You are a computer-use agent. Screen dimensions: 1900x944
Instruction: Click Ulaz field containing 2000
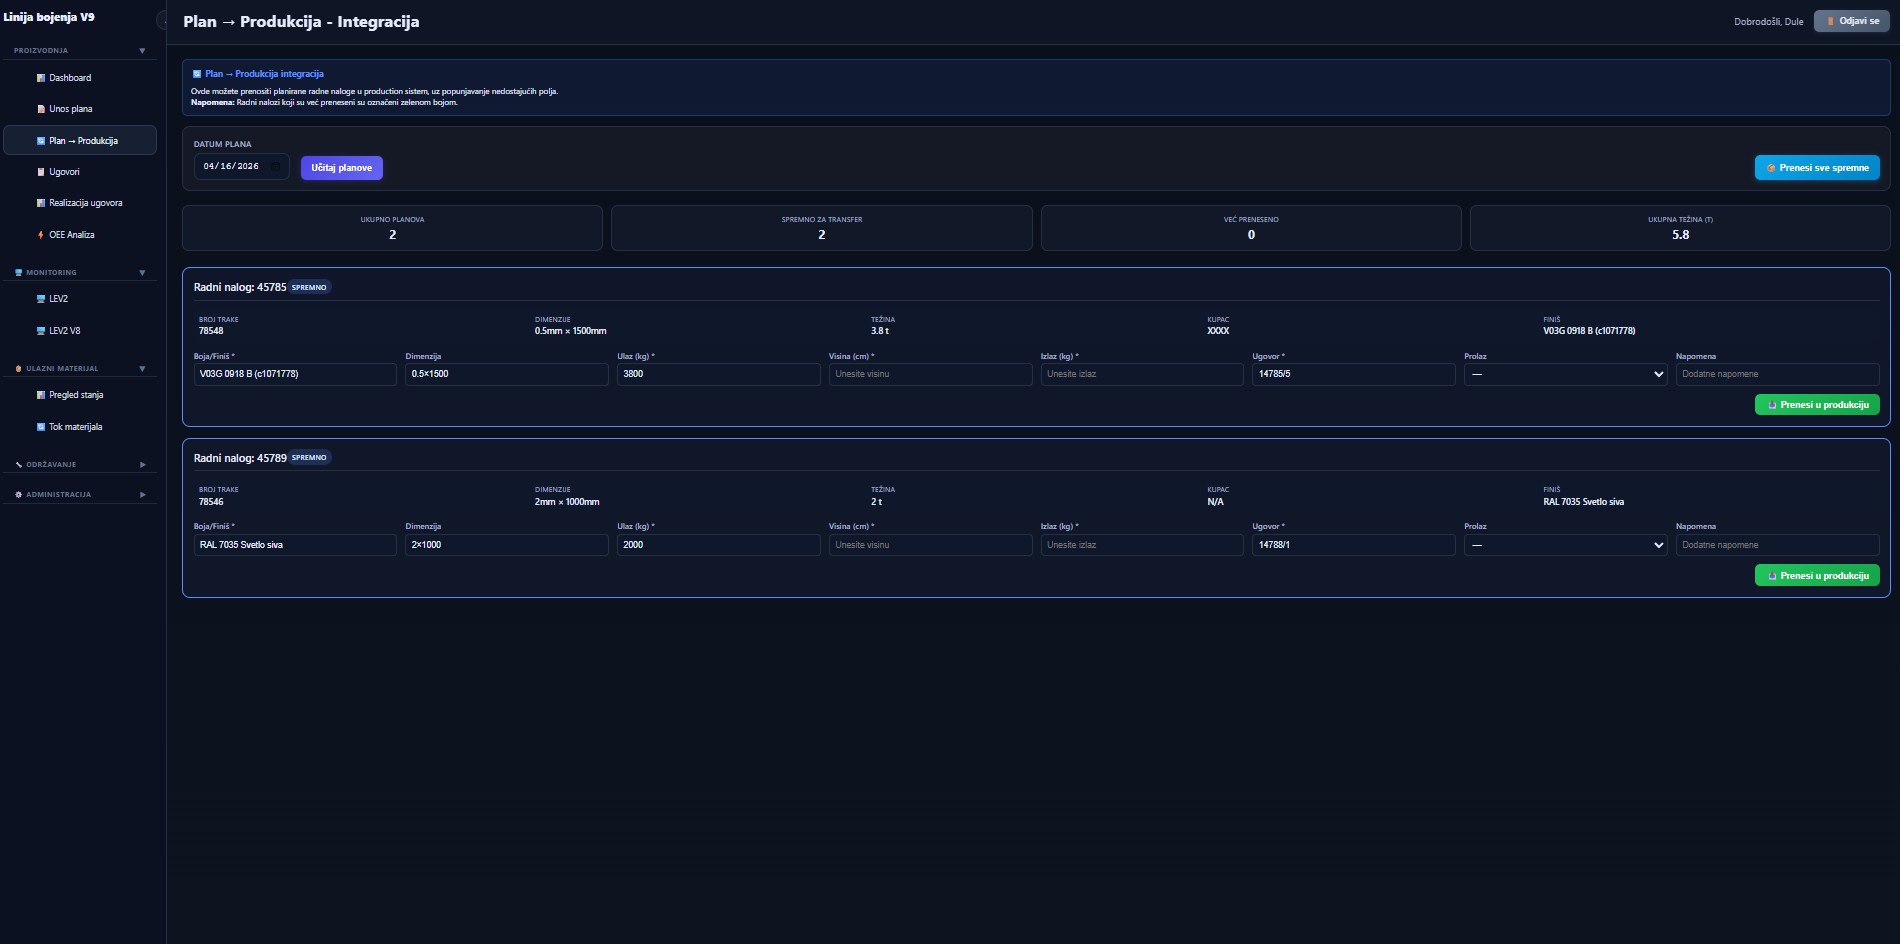tap(718, 545)
